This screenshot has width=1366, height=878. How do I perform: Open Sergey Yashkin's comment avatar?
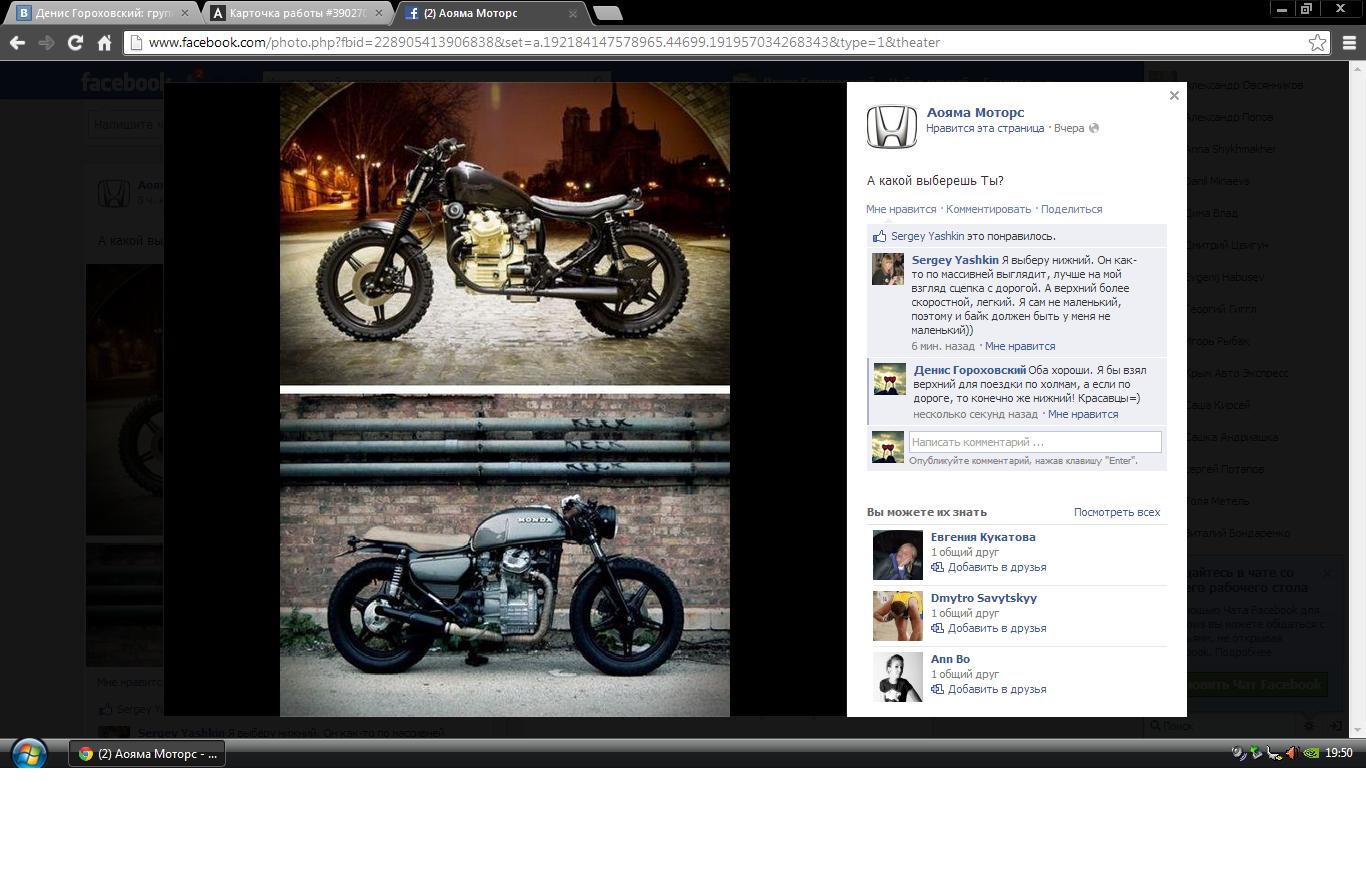888,269
